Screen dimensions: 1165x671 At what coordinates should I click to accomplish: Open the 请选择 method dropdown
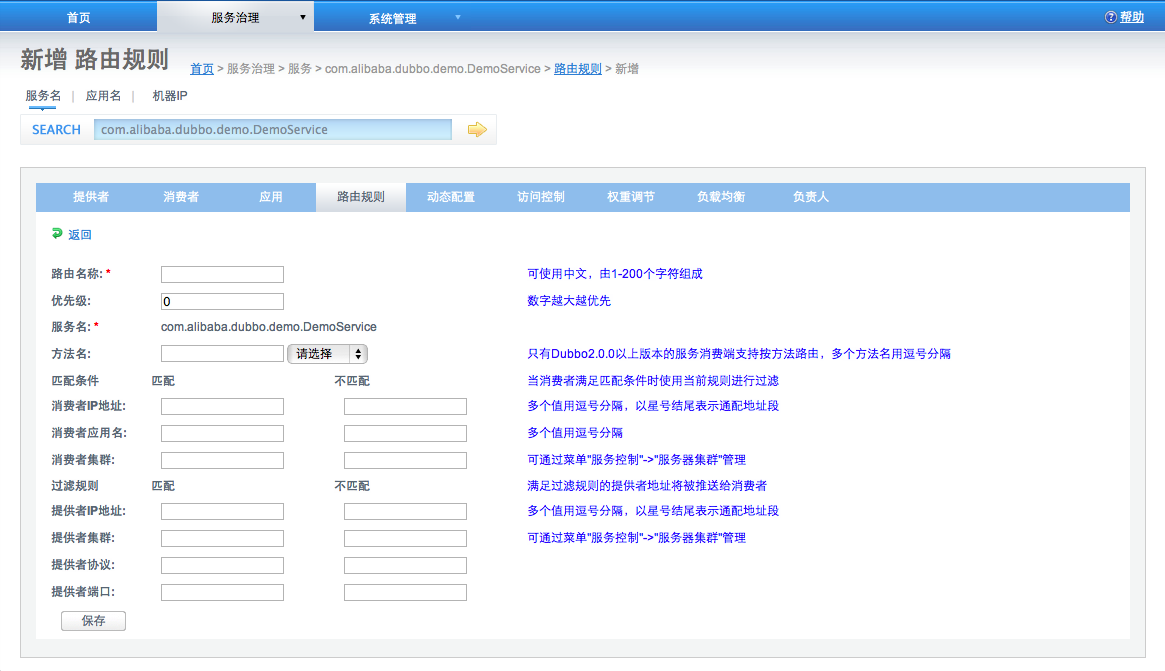[328, 354]
